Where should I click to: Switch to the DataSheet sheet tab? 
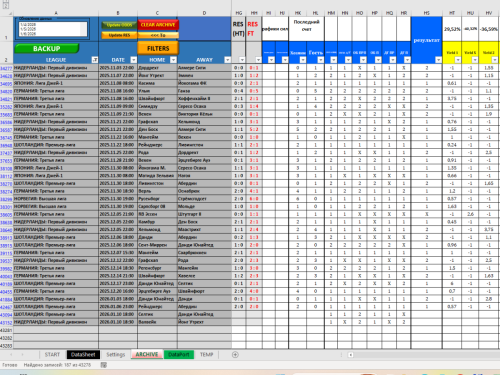[83, 354]
